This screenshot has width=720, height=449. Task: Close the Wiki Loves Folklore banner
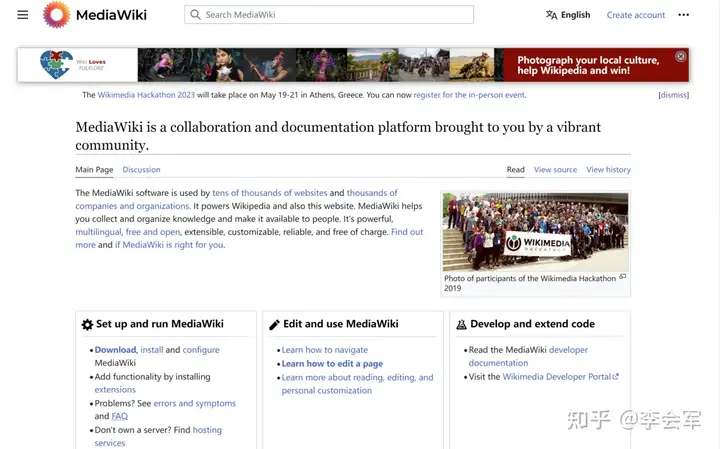[681, 56]
